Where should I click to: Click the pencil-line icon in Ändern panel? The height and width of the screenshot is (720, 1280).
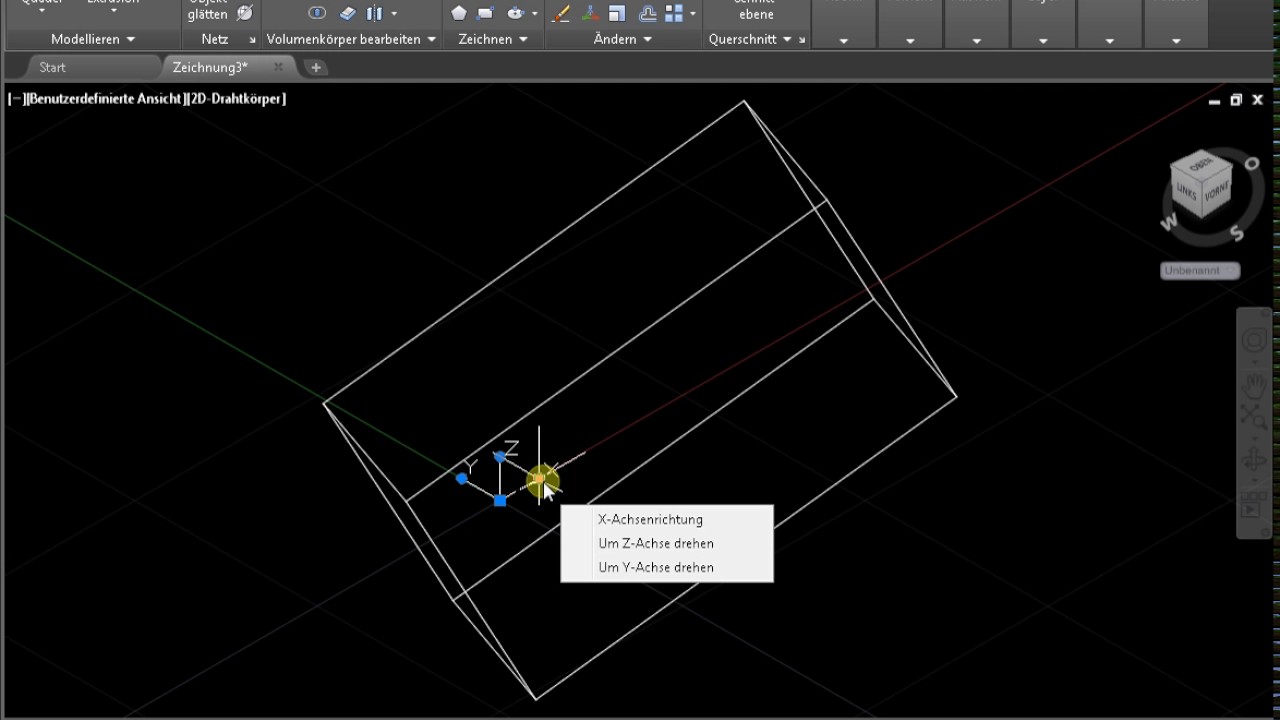[562, 13]
